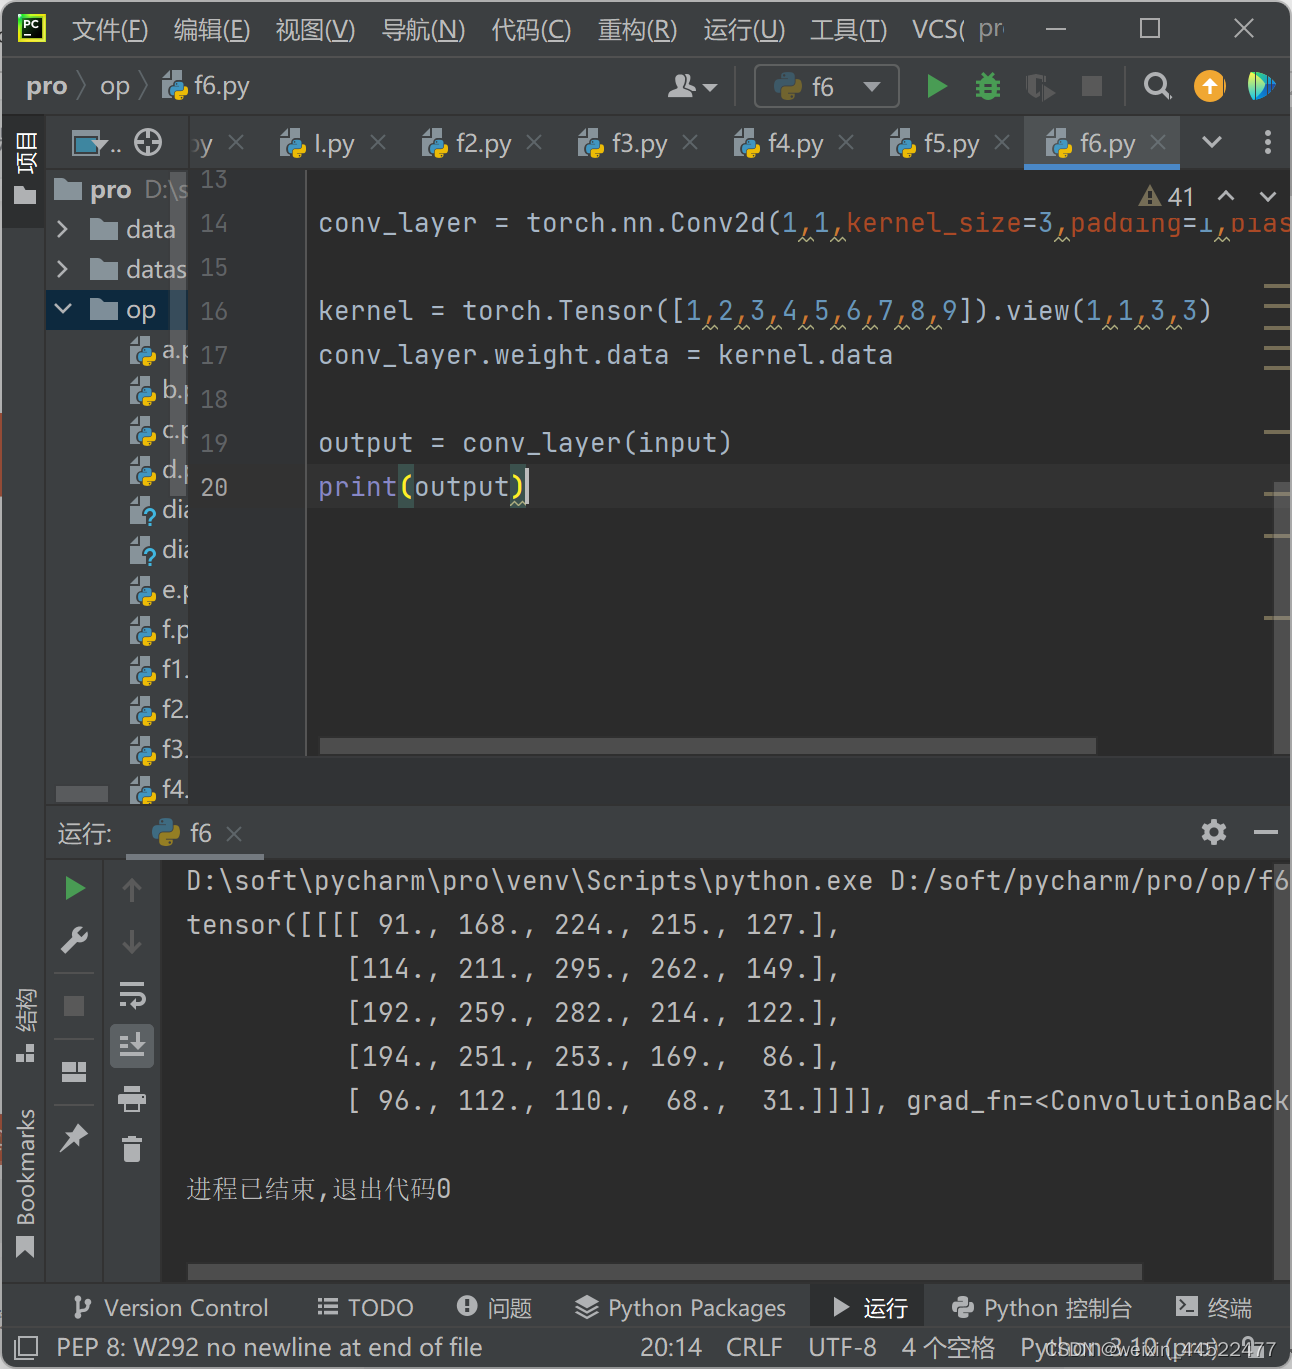Toggle scroll to end in console
The width and height of the screenshot is (1292, 1369).
click(x=132, y=1045)
